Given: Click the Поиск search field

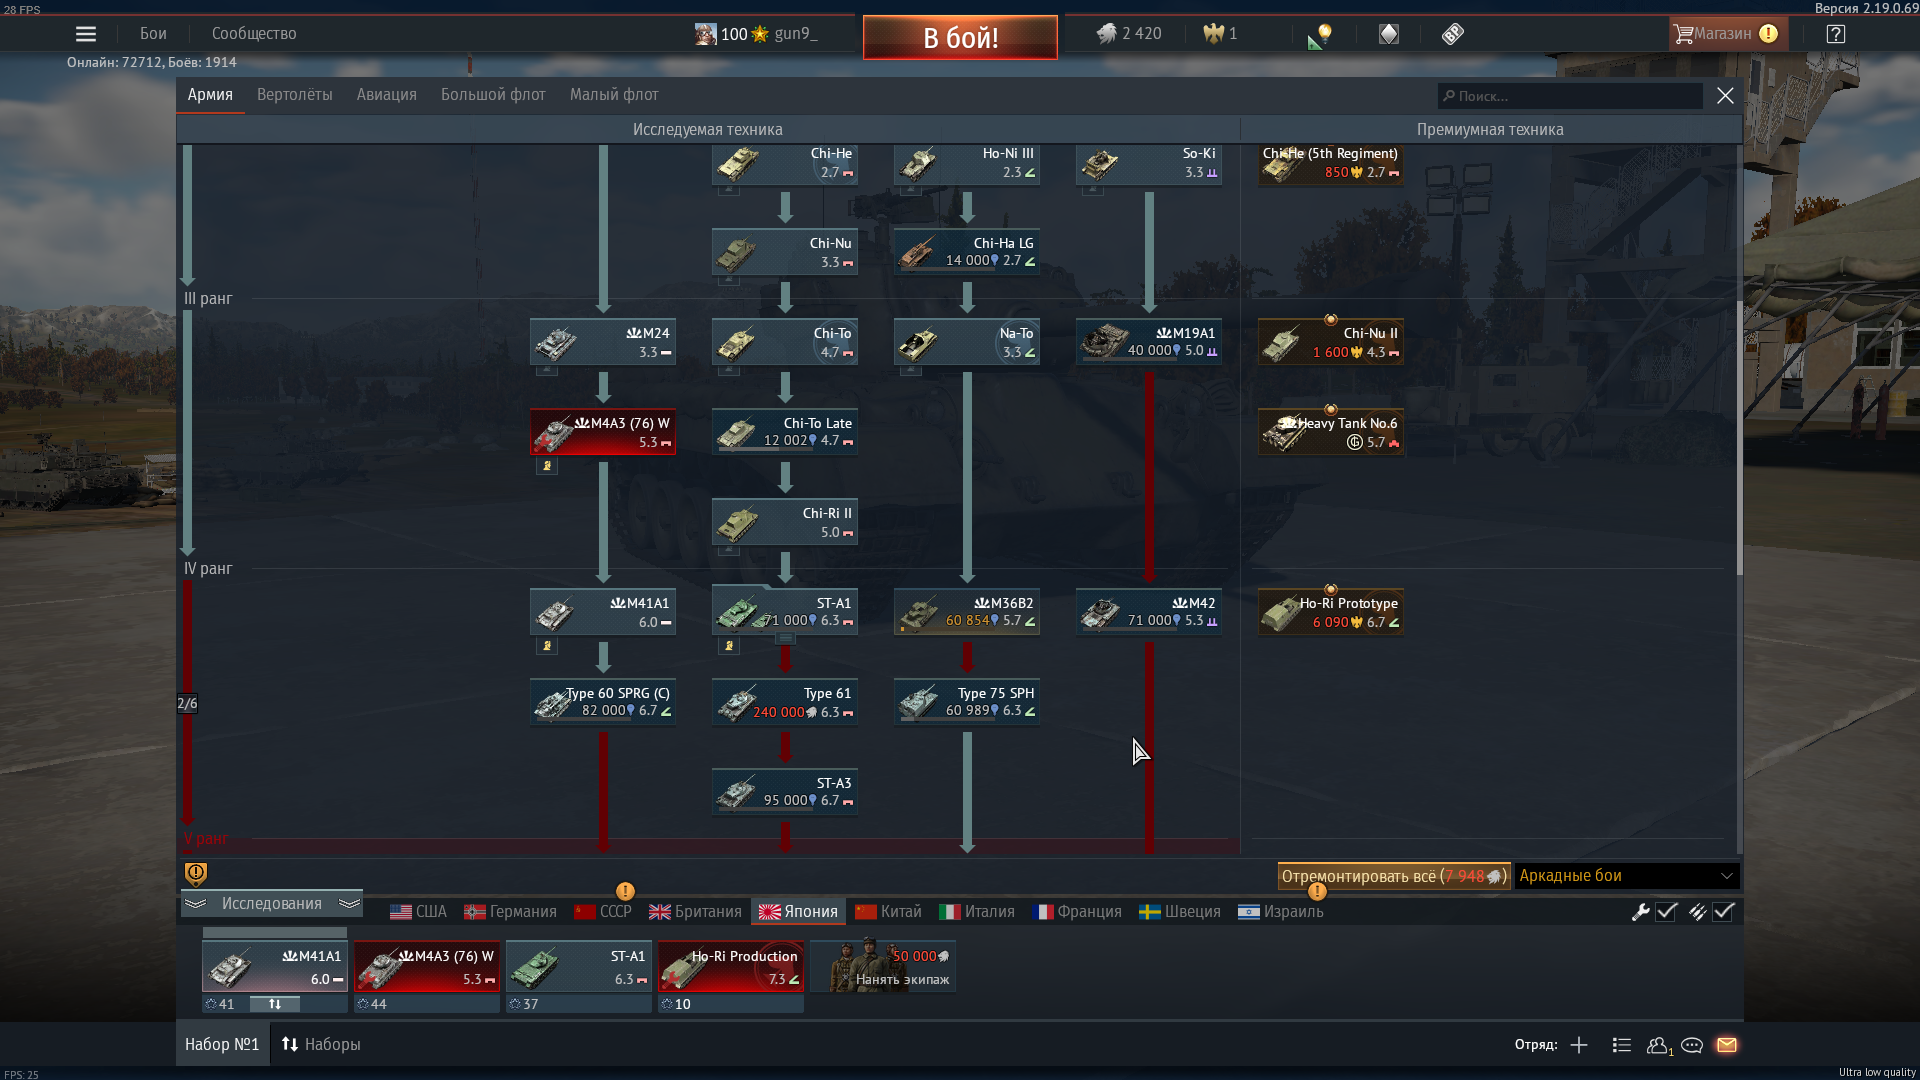Looking at the screenshot, I should (1570, 96).
